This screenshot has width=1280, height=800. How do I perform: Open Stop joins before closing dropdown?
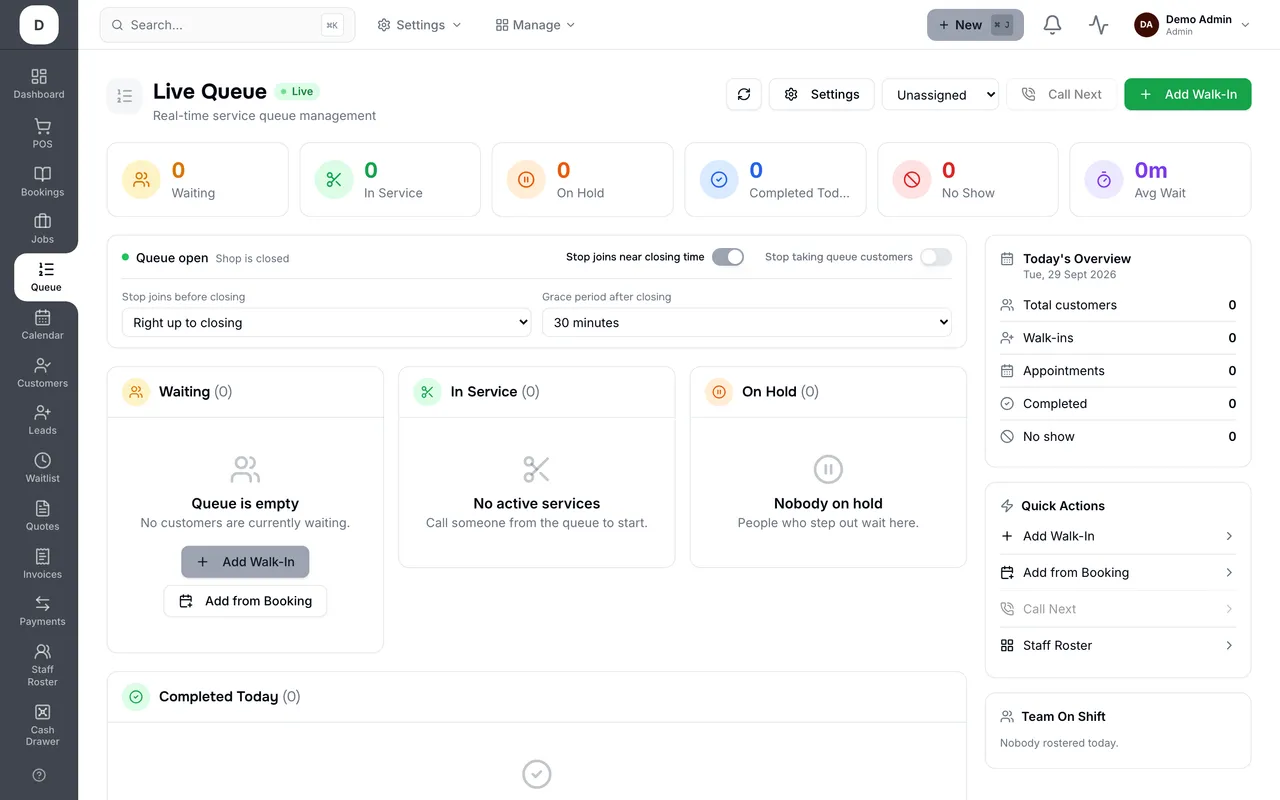tap(326, 322)
